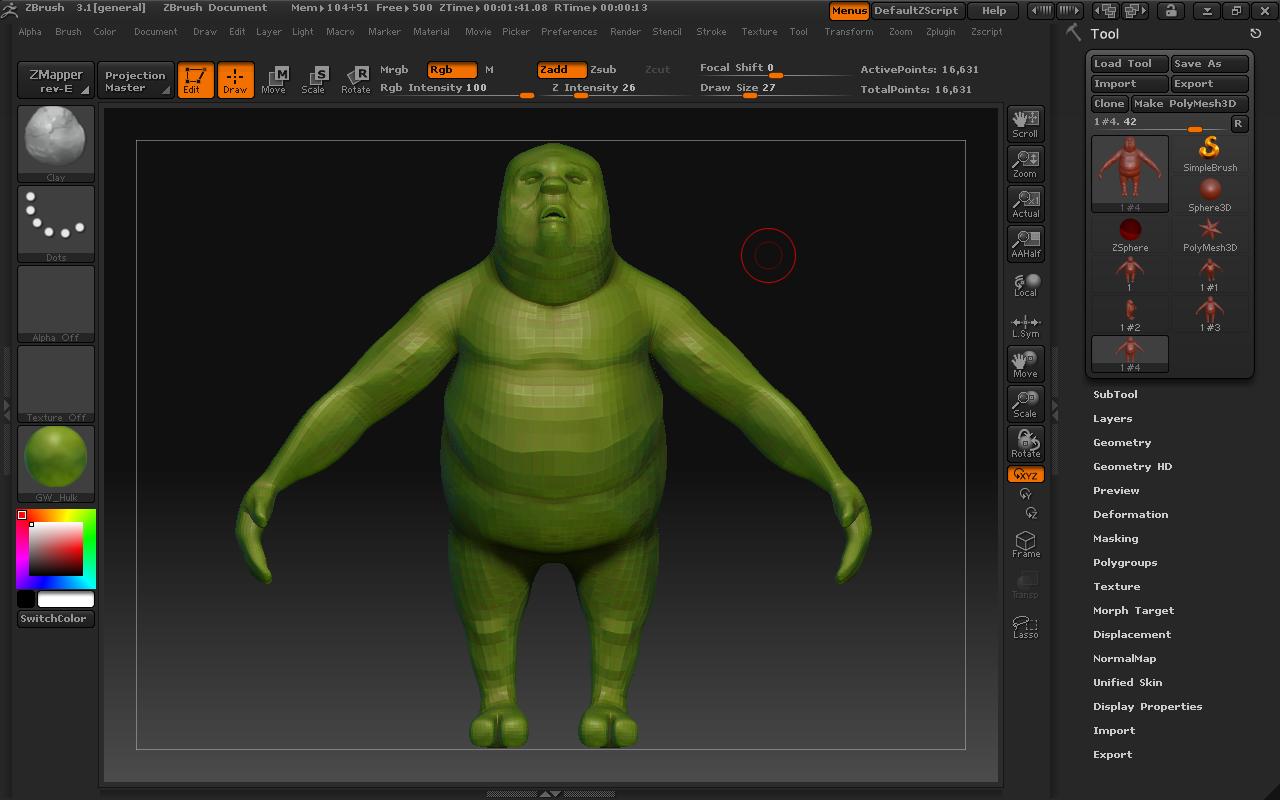Expand the Layers section
This screenshot has width=1280, height=800.
tap(1112, 418)
